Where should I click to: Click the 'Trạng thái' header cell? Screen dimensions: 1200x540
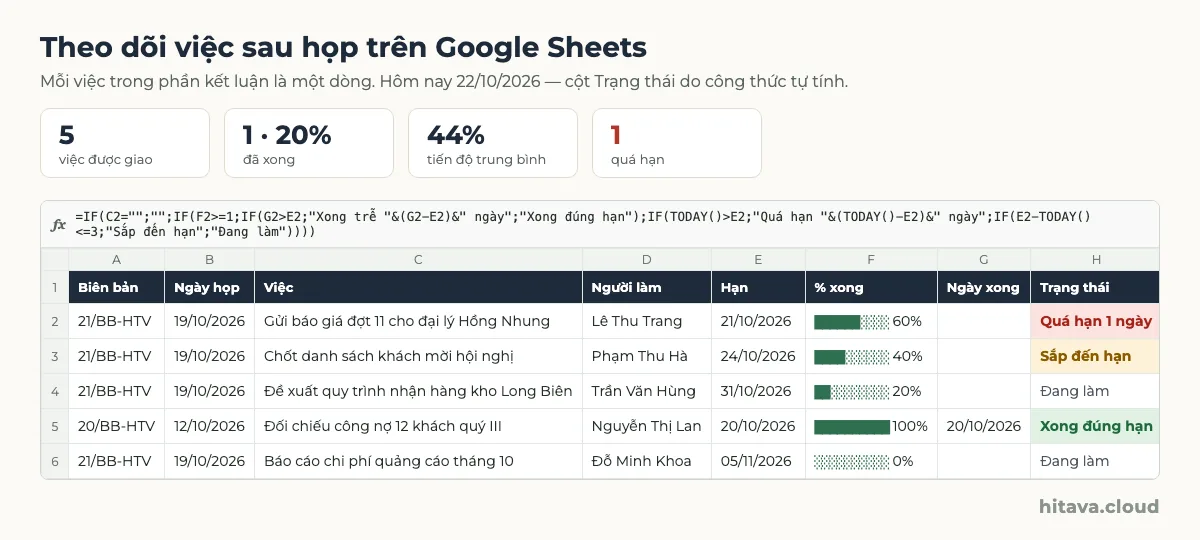1095,288
